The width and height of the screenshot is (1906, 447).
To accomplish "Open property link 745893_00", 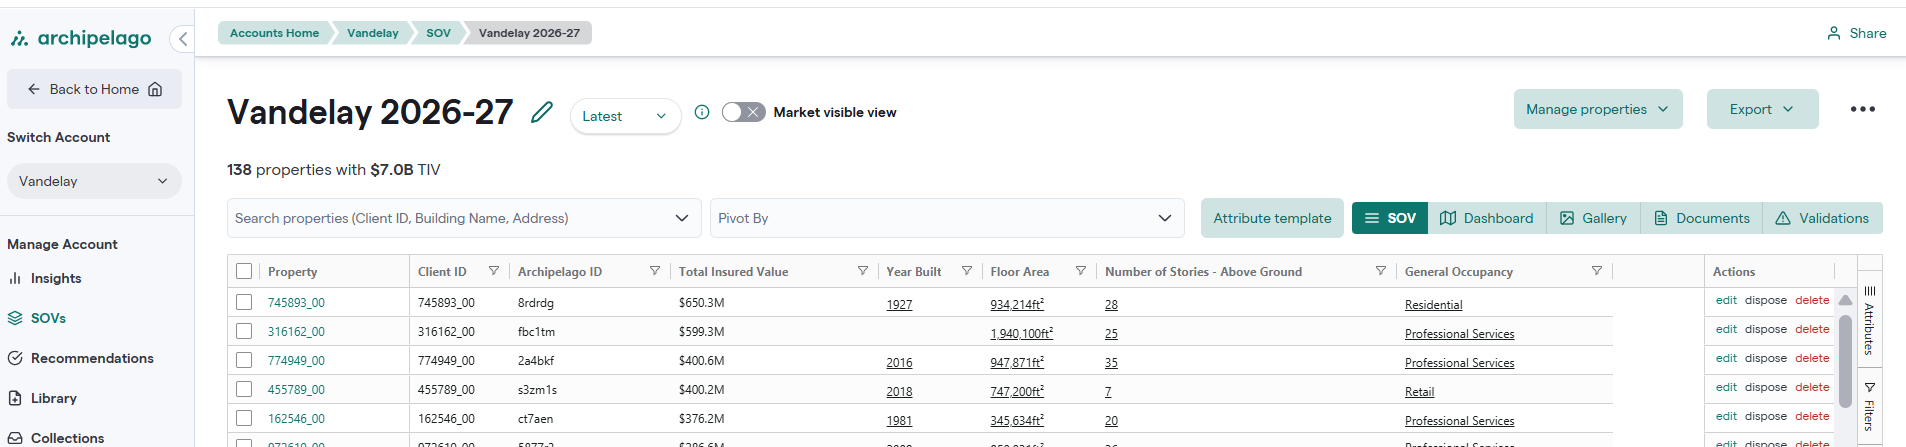I will (x=296, y=302).
